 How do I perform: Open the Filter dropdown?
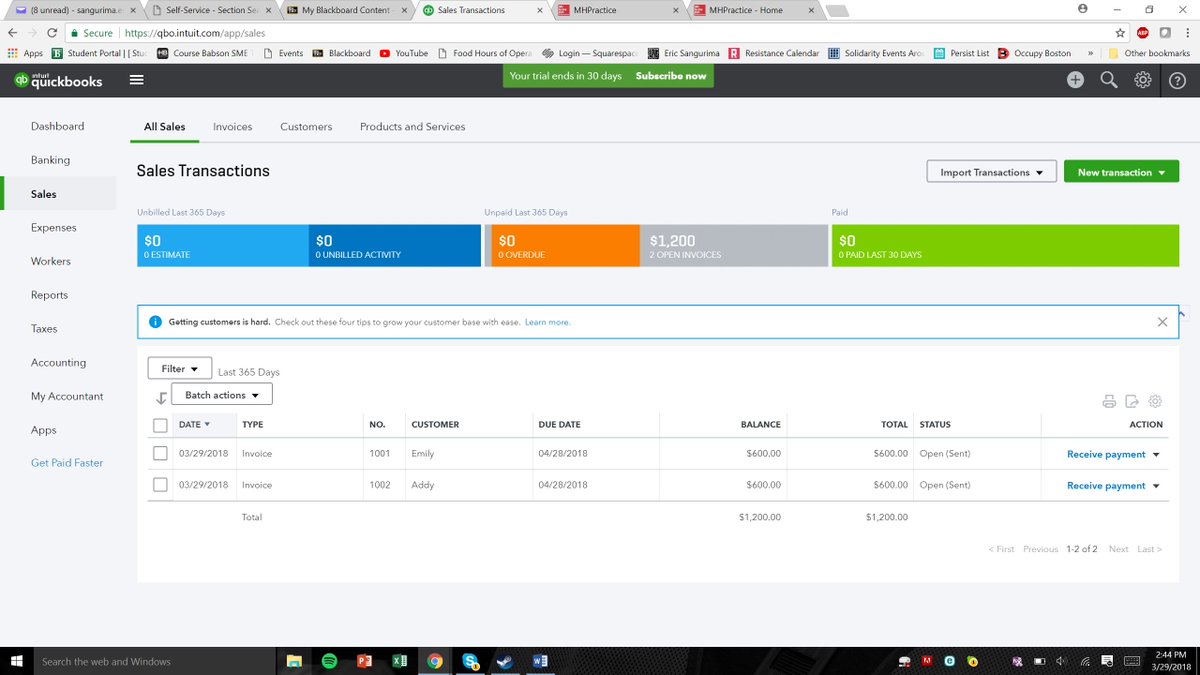179,369
